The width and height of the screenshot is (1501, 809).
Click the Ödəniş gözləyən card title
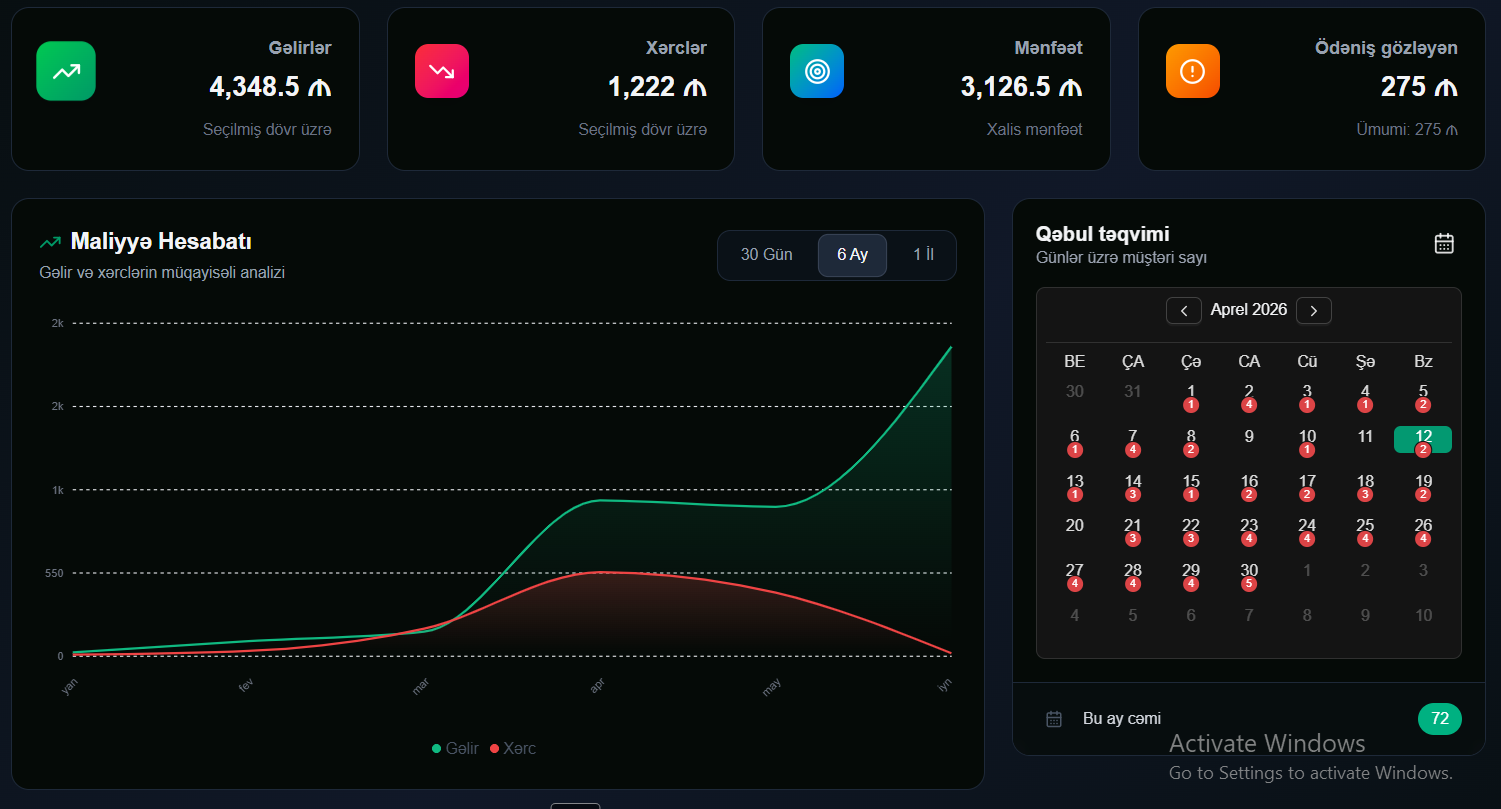click(x=1386, y=48)
